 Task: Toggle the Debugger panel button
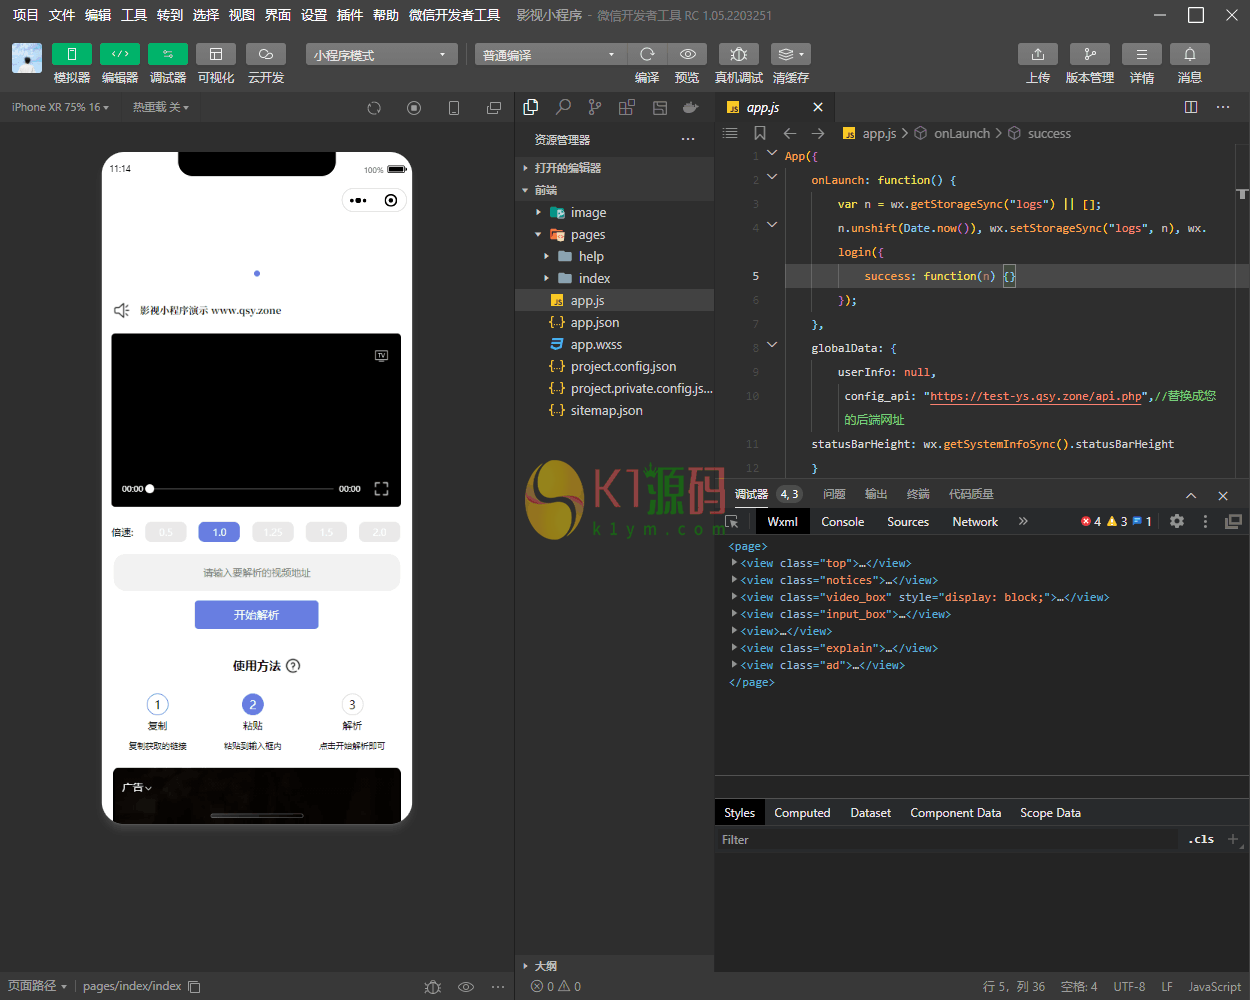coord(167,54)
